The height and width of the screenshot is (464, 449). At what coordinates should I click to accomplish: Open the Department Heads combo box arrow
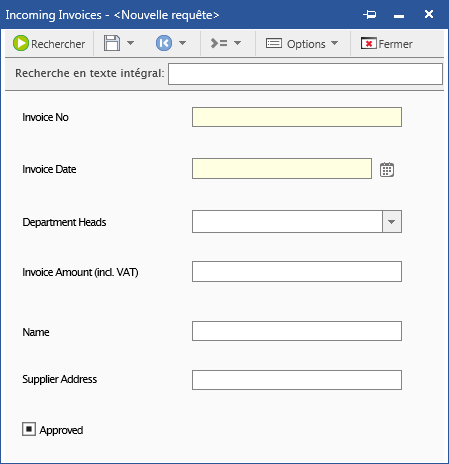tap(392, 221)
